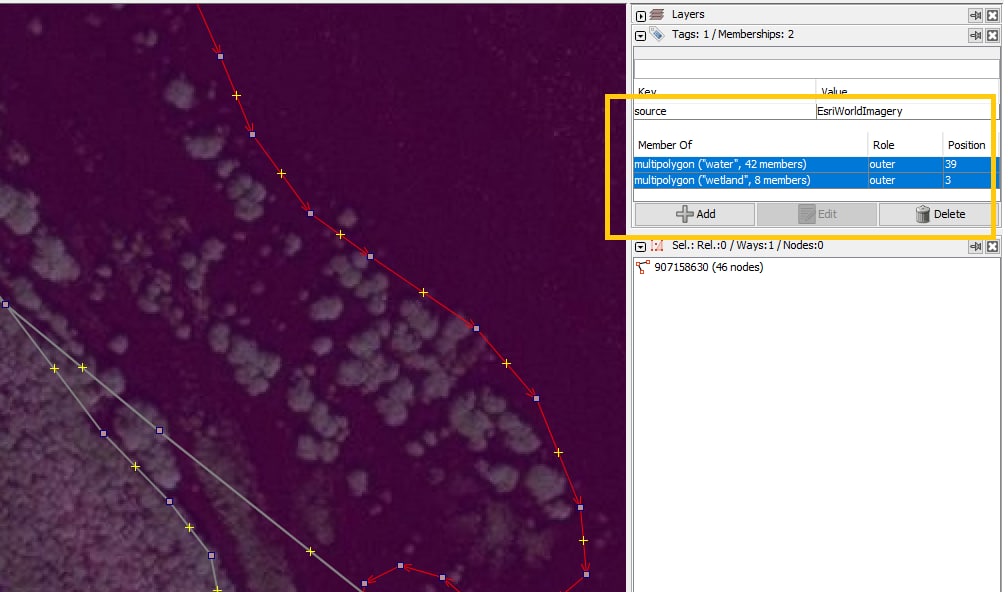This screenshot has height=592, width=1008.
Task: Click the Delete tag button
Action: [x=939, y=214]
